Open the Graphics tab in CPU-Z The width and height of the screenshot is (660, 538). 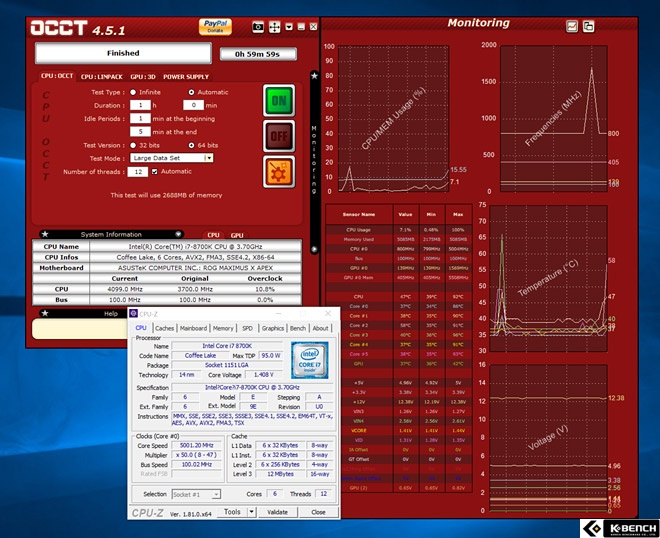click(x=273, y=328)
